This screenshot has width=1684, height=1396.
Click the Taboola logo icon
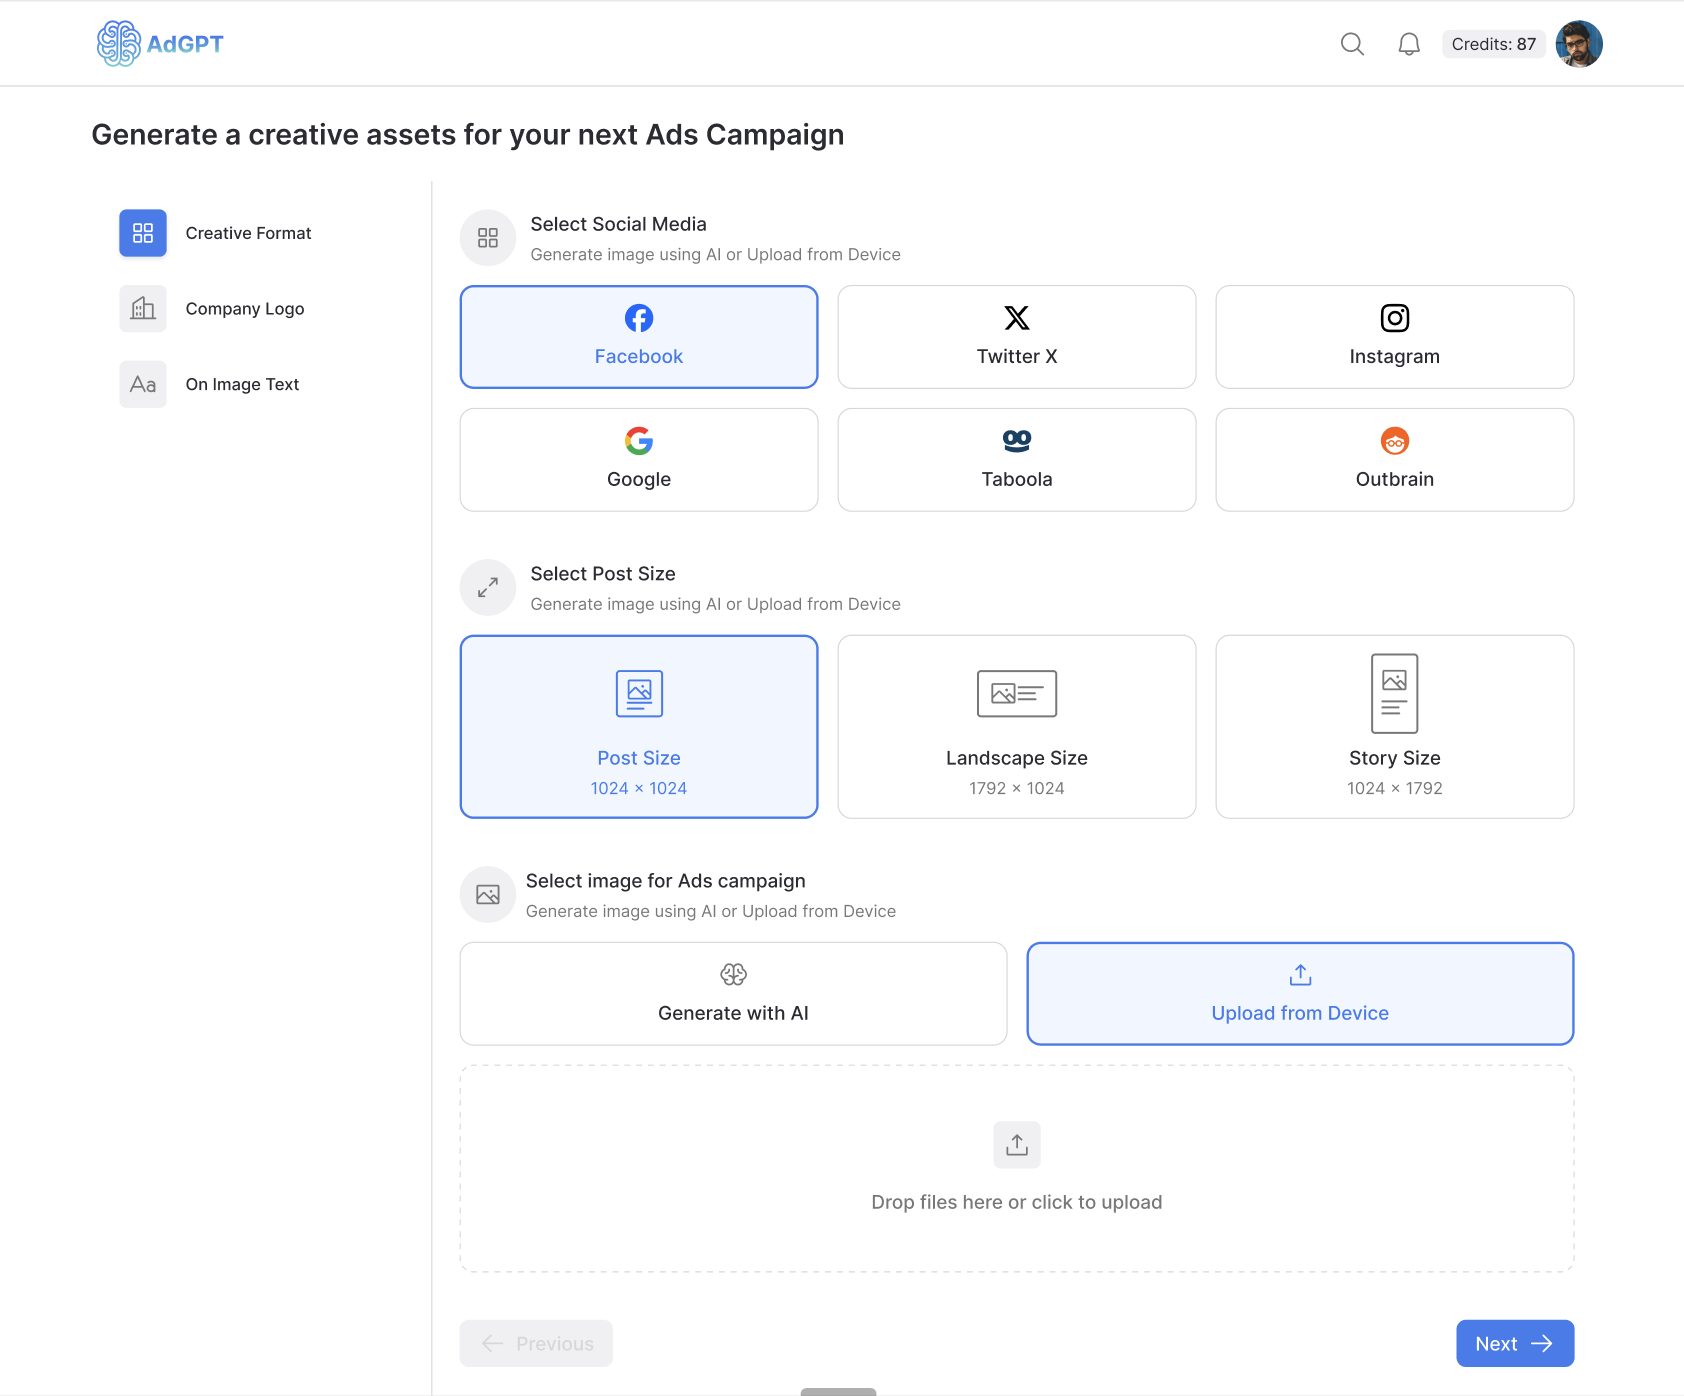[x=1017, y=441]
